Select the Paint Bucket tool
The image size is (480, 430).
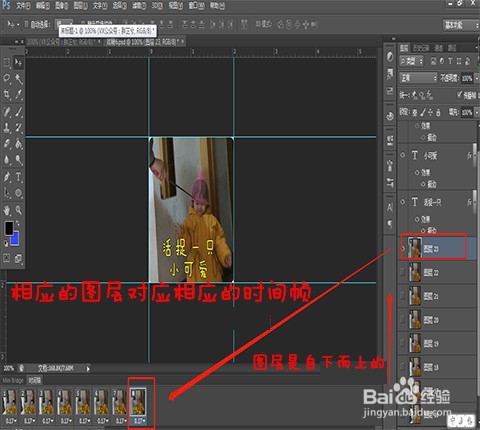click(18, 143)
